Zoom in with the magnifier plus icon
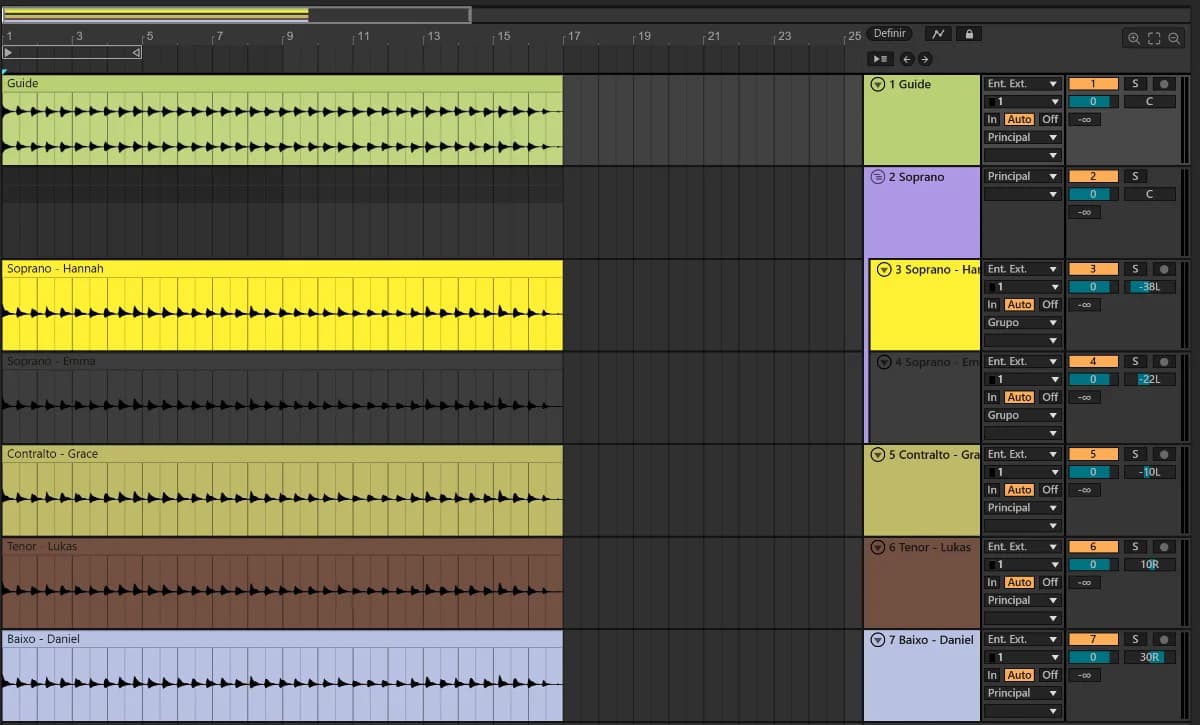Screen dimensions: 1200x725 (x=1134, y=38)
